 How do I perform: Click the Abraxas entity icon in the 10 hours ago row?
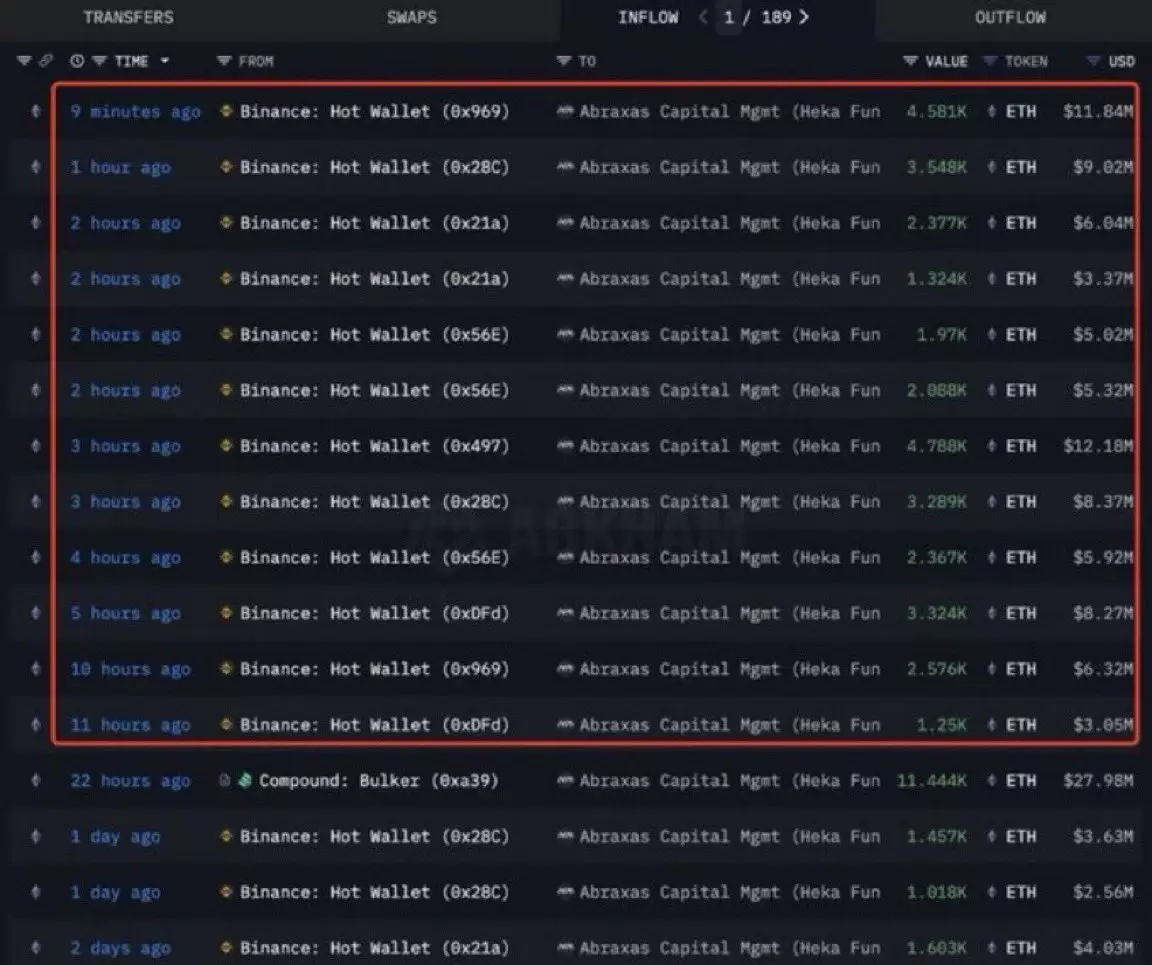coord(564,669)
